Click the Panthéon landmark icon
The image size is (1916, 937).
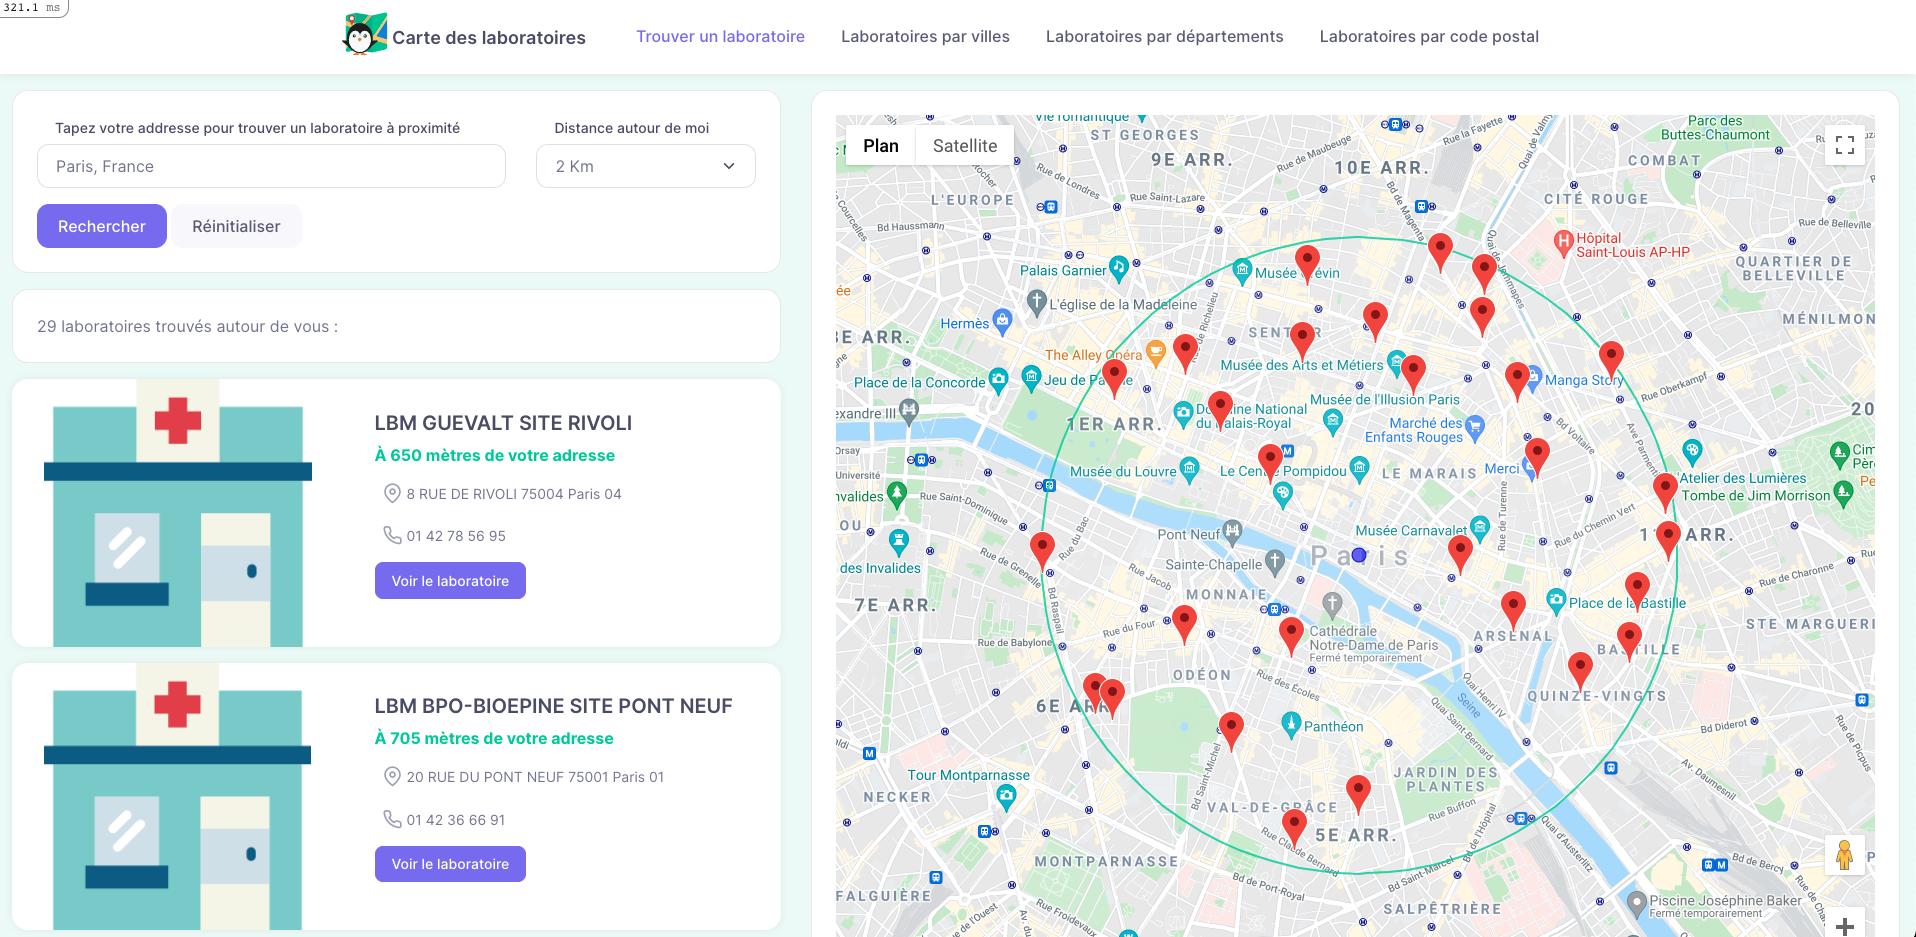[x=1291, y=723]
